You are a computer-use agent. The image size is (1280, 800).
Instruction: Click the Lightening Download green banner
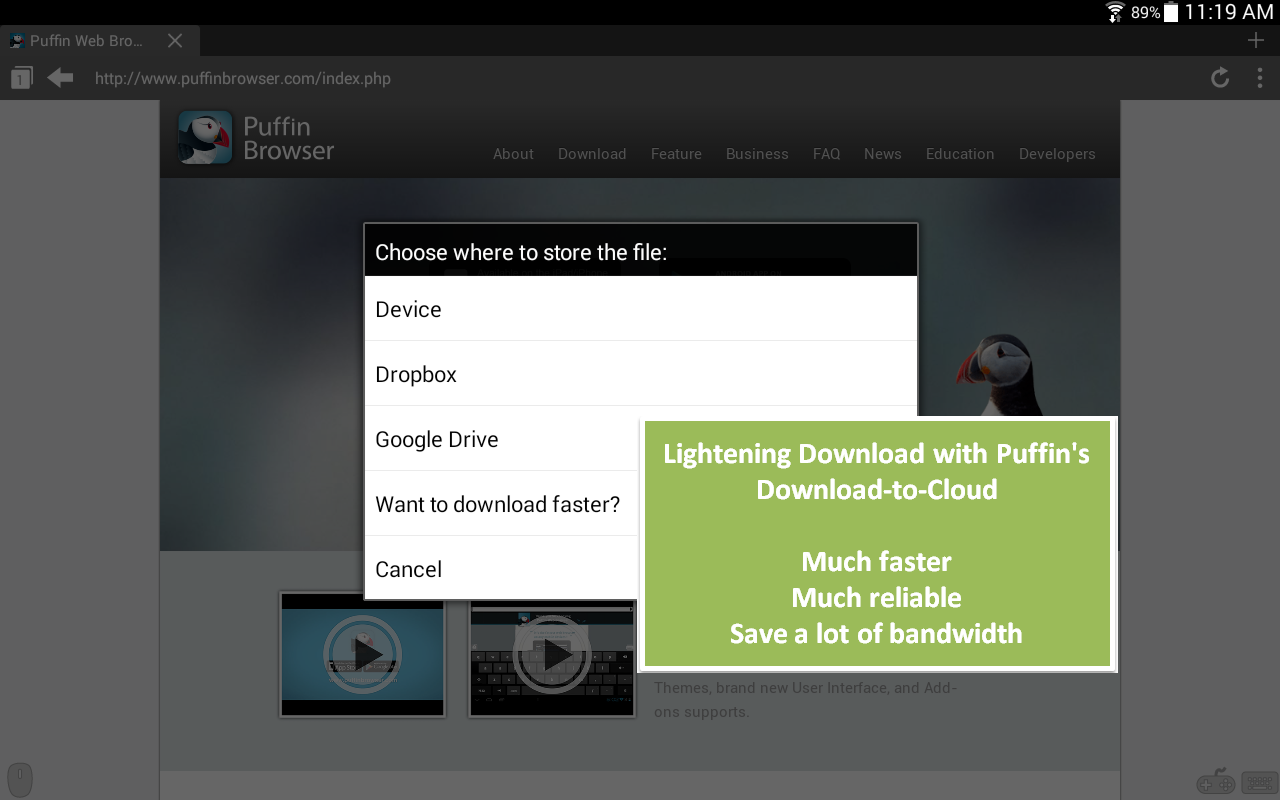(x=877, y=543)
